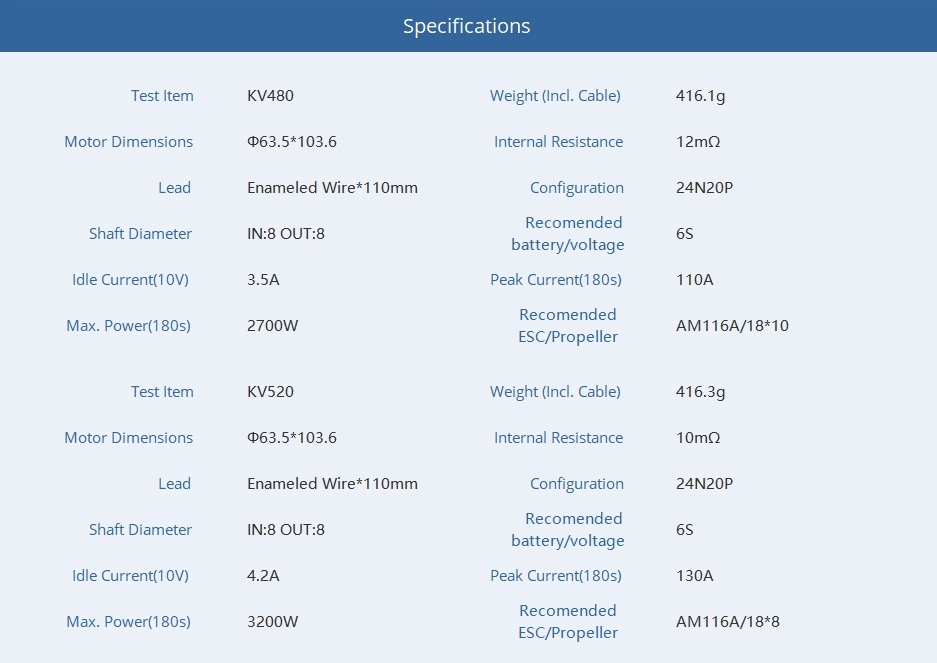937x663 pixels.
Task: Click the AM116A/18*8 ESC/propeller value
Action: tap(727, 622)
